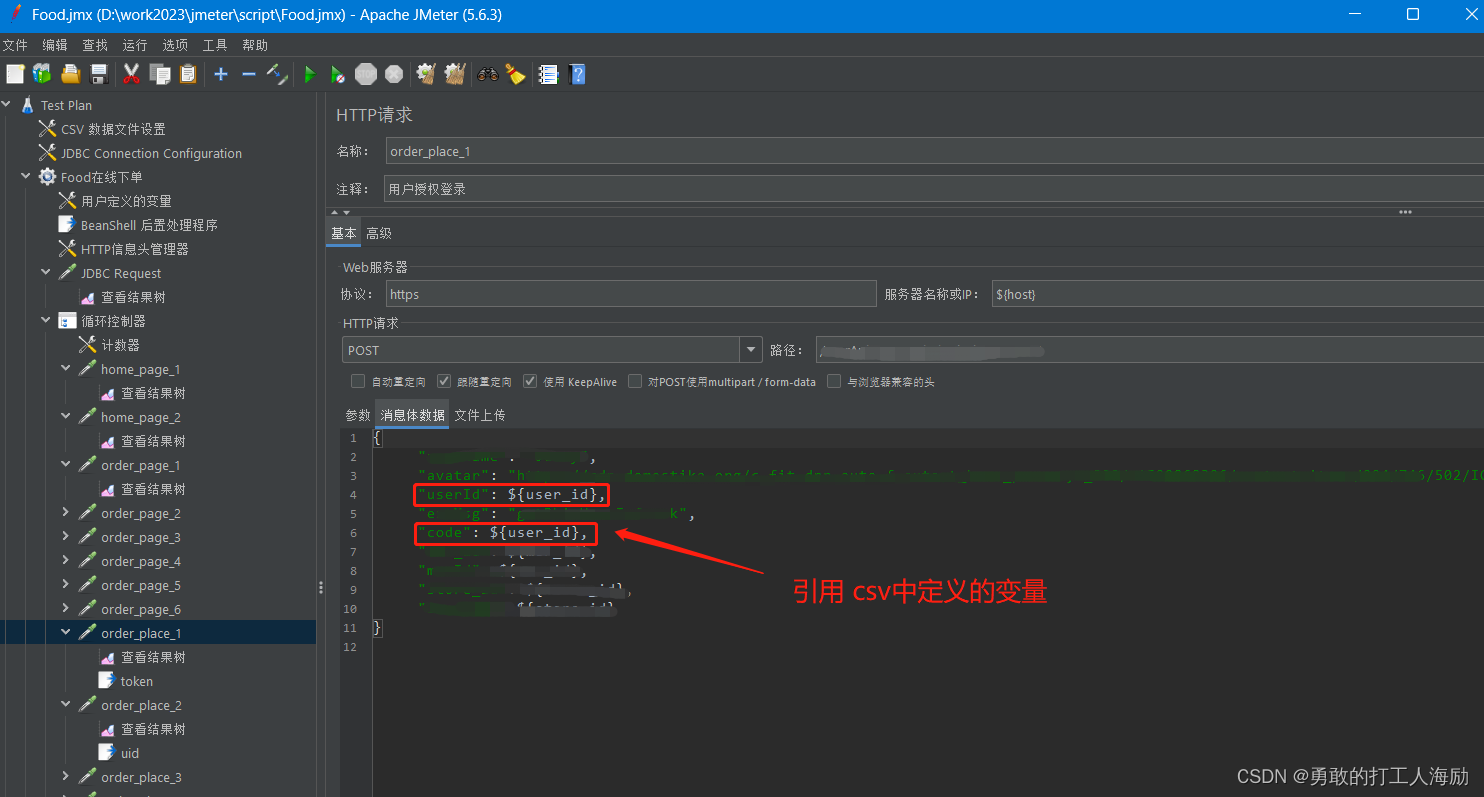Screen dimensions: 1484x797
Task: Toggle 自动重定向 checkbox
Action: coord(358,381)
